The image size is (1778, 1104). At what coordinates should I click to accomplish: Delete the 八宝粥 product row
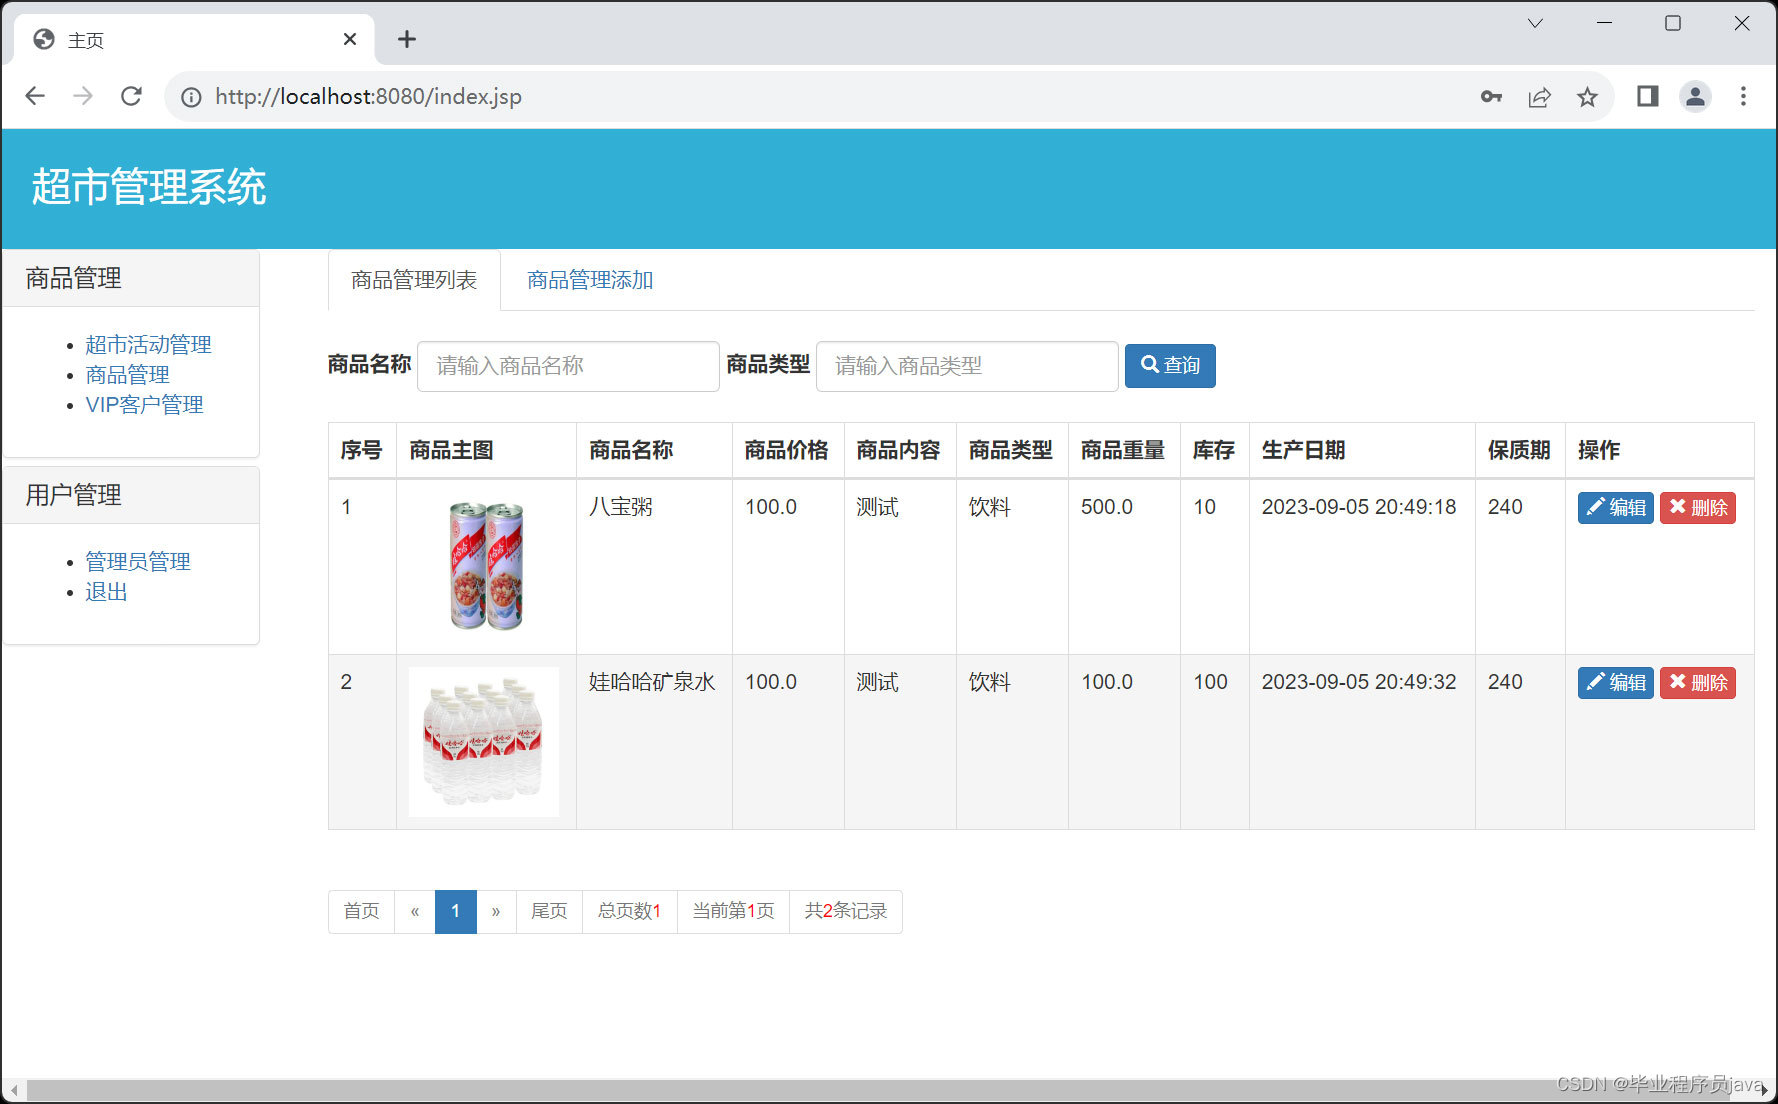(x=1697, y=508)
